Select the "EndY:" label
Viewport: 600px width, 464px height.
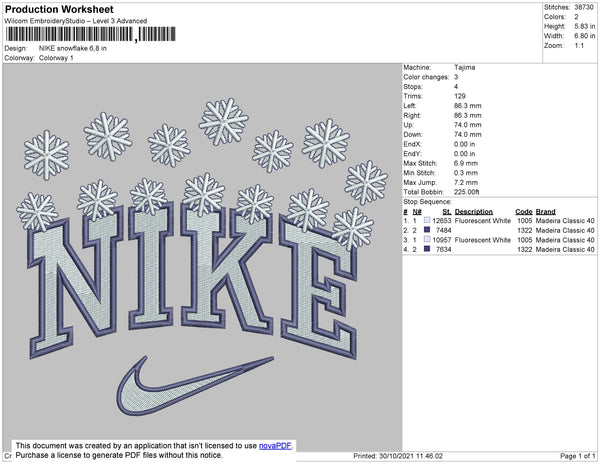click(x=412, y=153)
